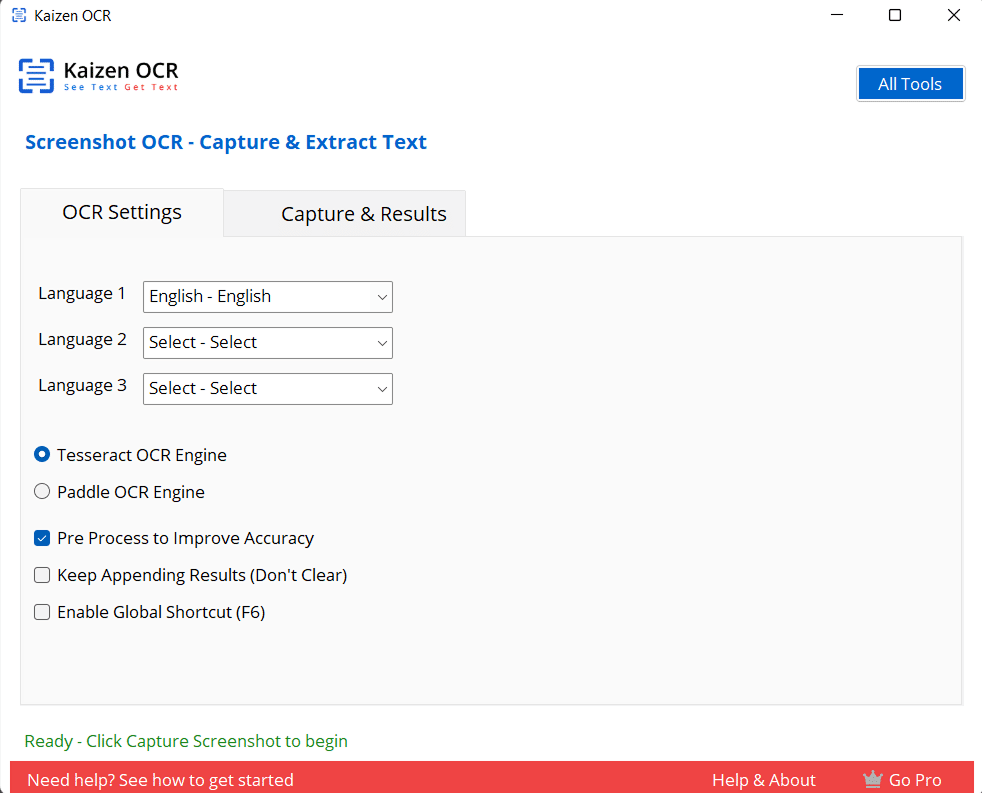Open the All Tools menu
This screenshot has height=793, width=982.
(x=910, y=84)
